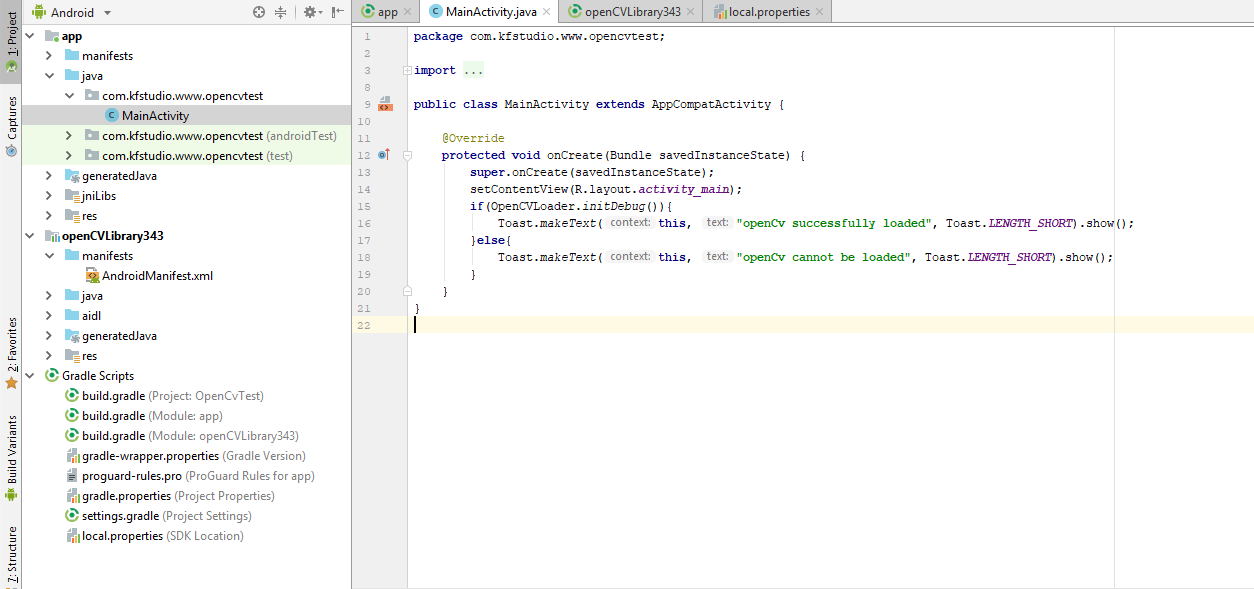Image resolution: width=1254 pixels, height=589 pixels.
Task: Click the @Override annotation
Action: click(473, 138)
